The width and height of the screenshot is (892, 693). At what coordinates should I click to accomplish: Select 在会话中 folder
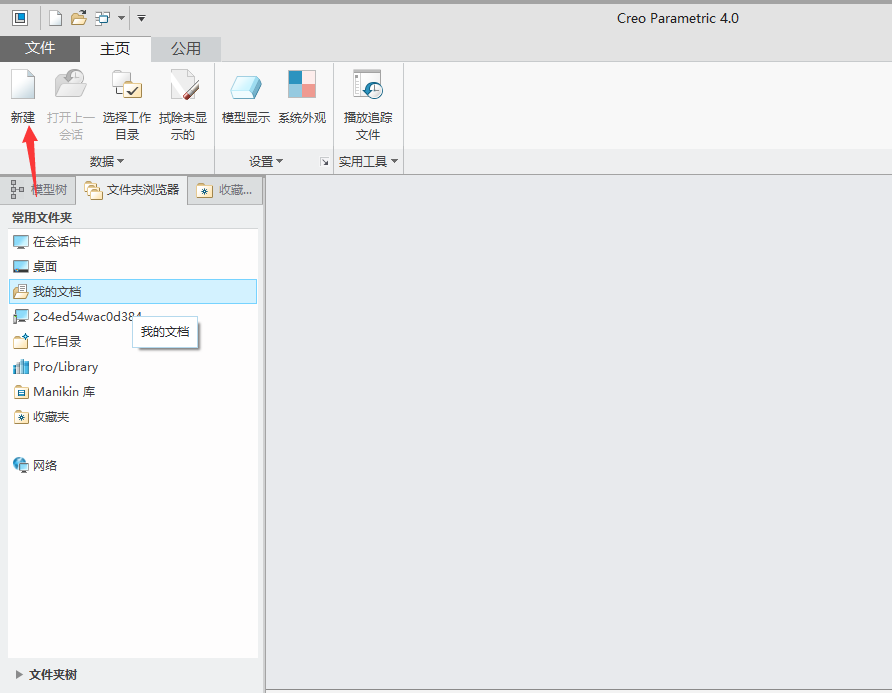(x=133, y=242)
